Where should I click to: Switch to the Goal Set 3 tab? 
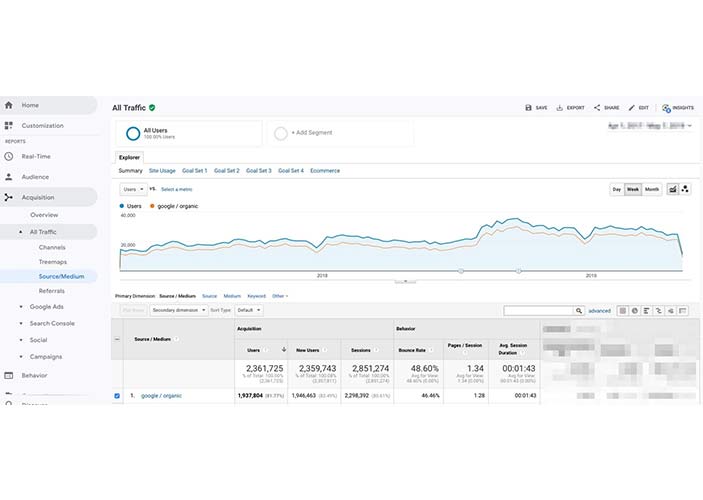coord(259,171)
